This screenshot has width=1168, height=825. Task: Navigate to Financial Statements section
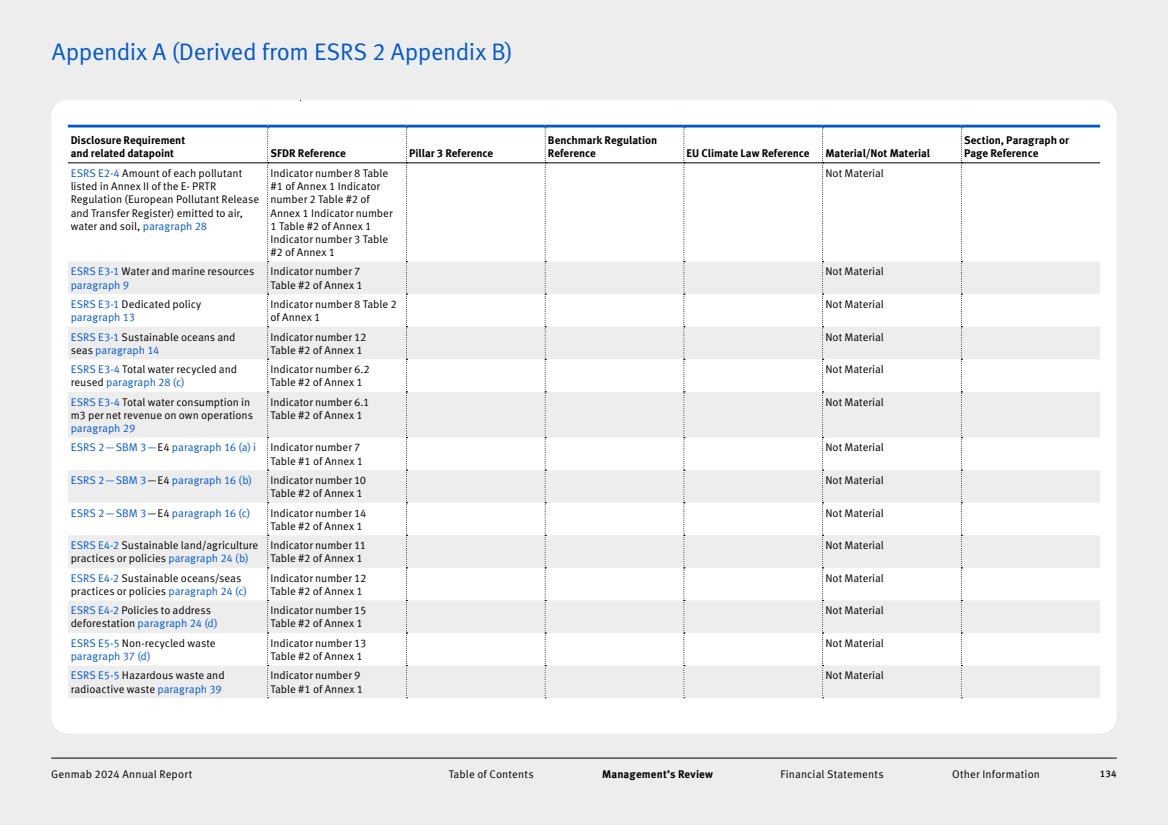831,774
